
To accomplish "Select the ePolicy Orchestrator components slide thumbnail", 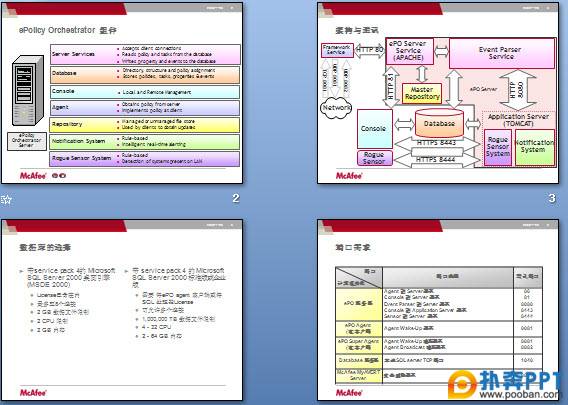I will (122, 93).
